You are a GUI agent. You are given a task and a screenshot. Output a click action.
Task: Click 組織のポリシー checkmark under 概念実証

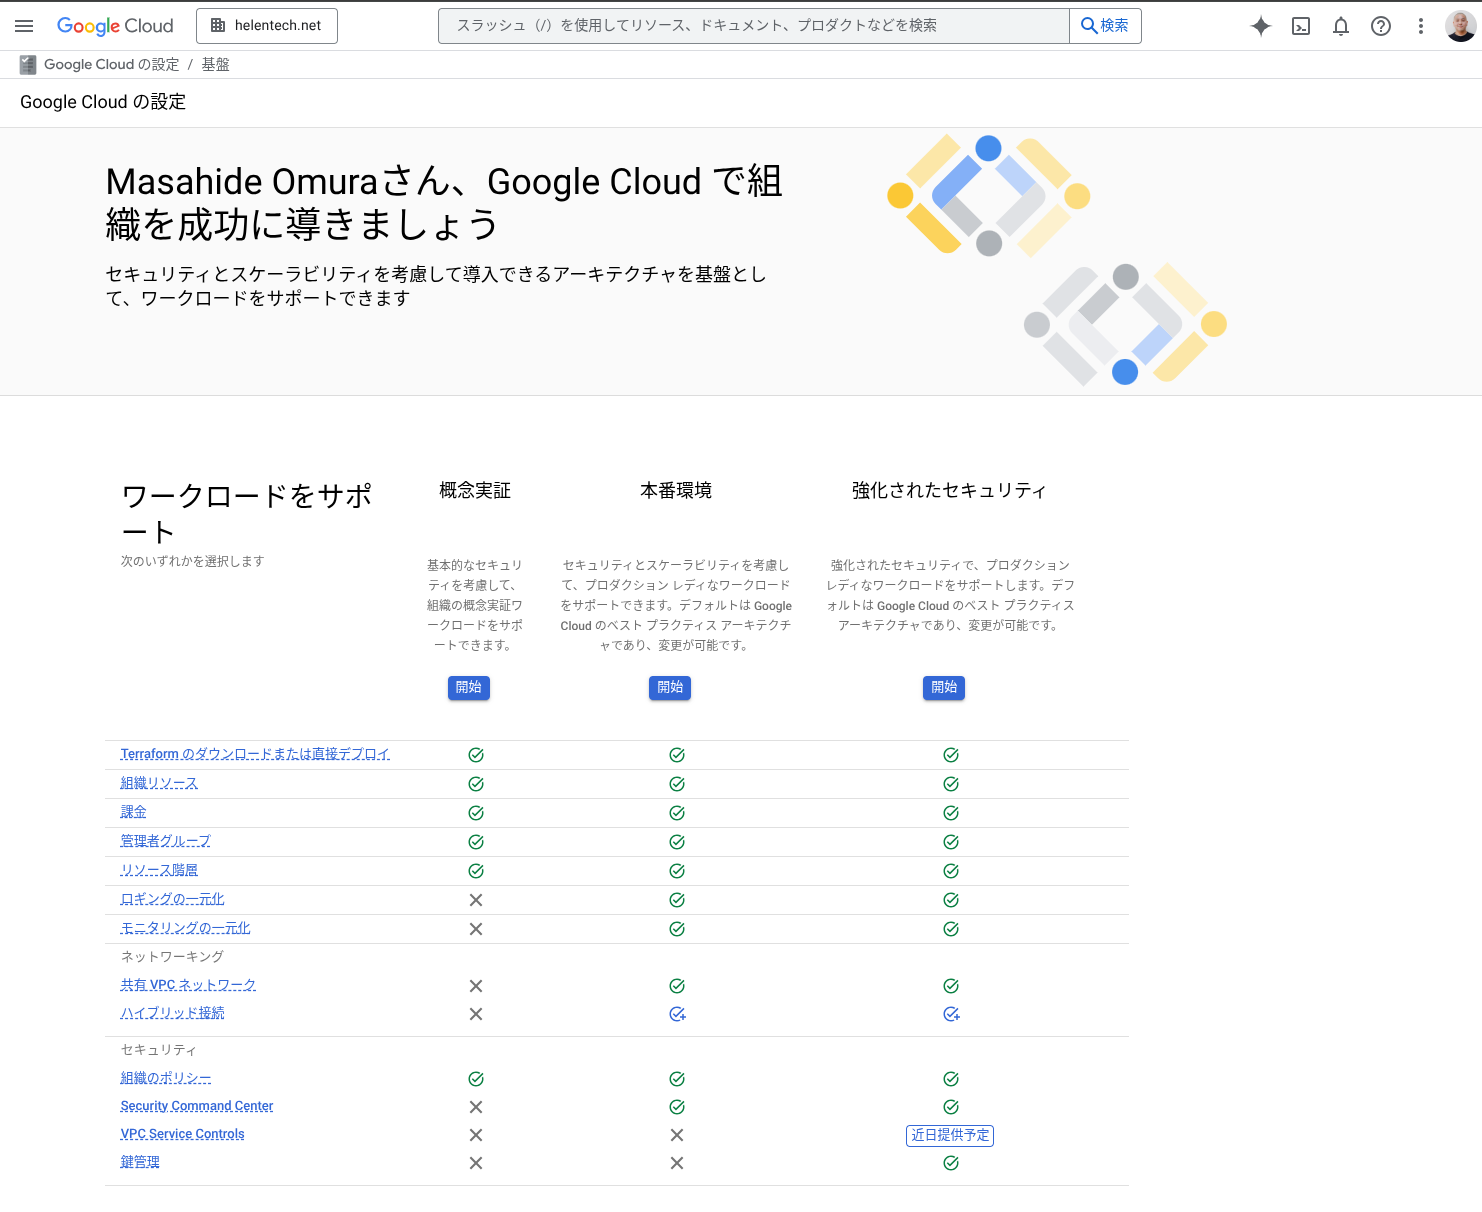pyautogui.click(x=476, y=1079)
